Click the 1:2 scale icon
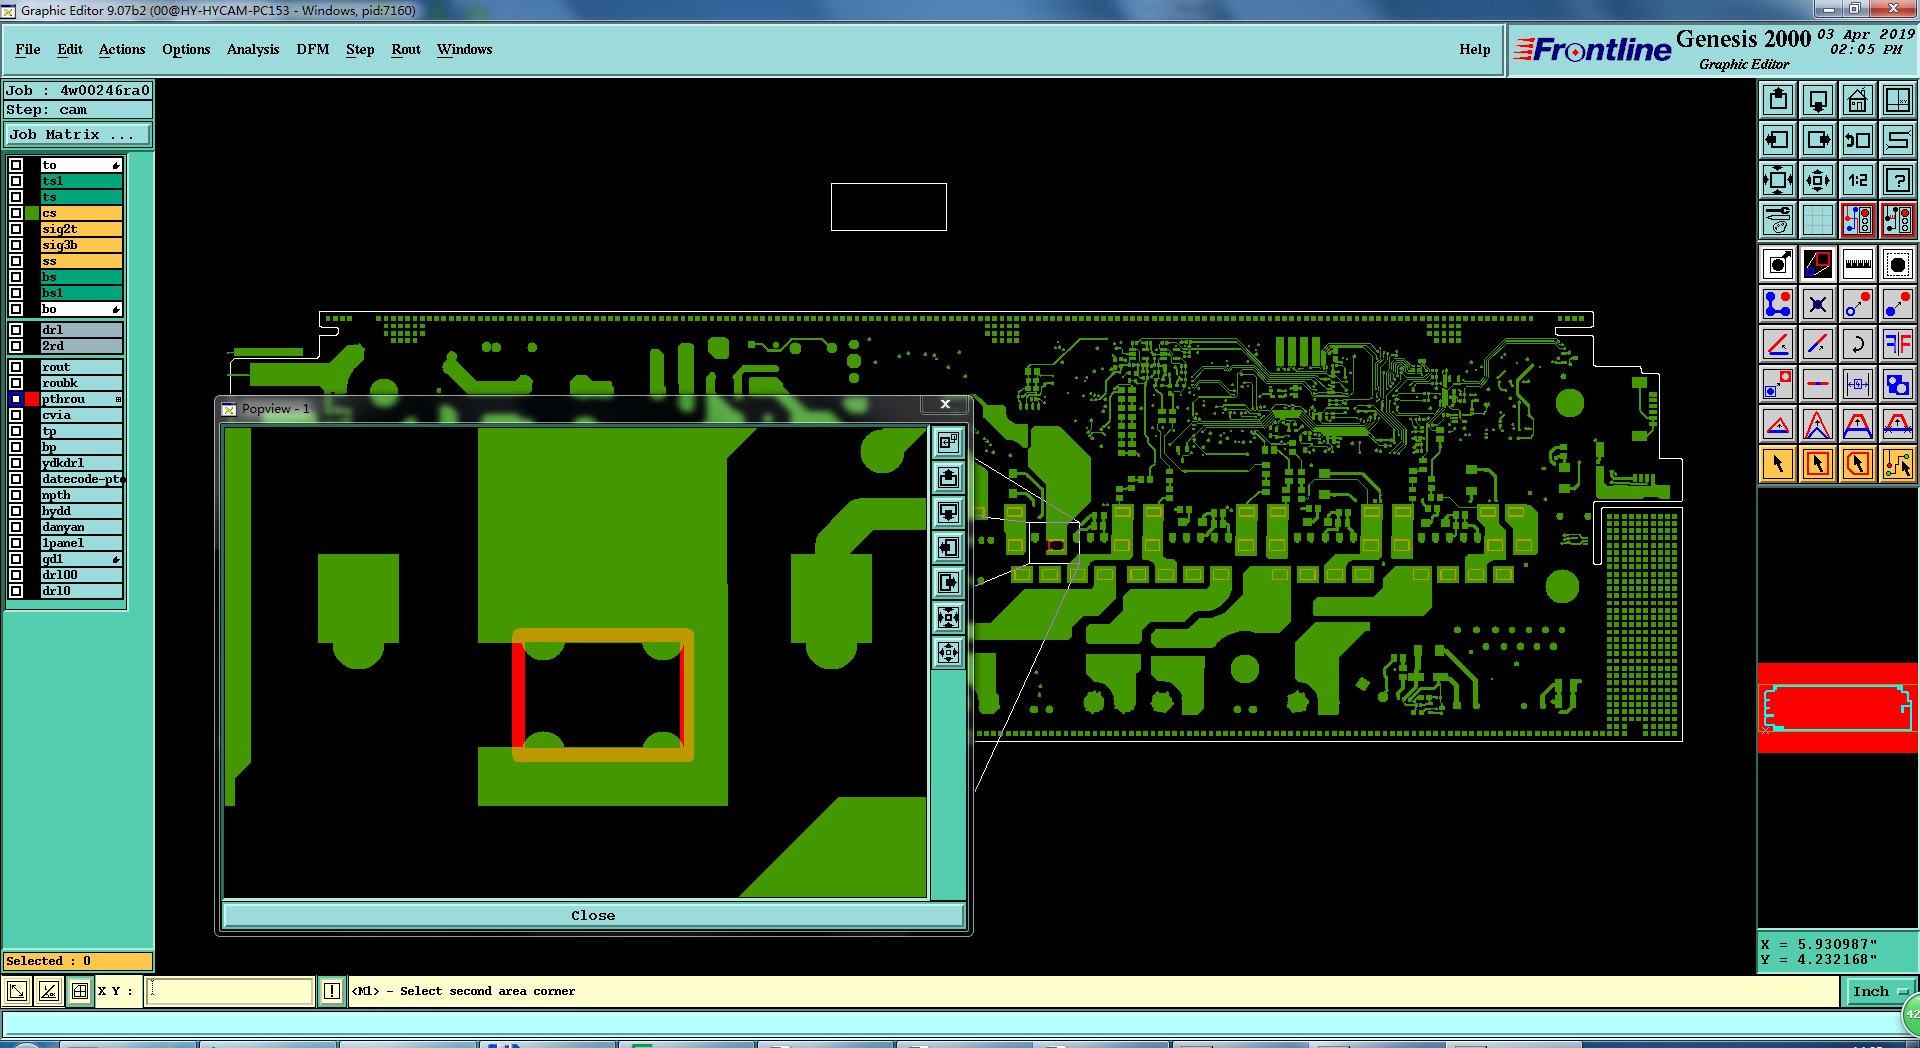 (x=1858, y=180)
